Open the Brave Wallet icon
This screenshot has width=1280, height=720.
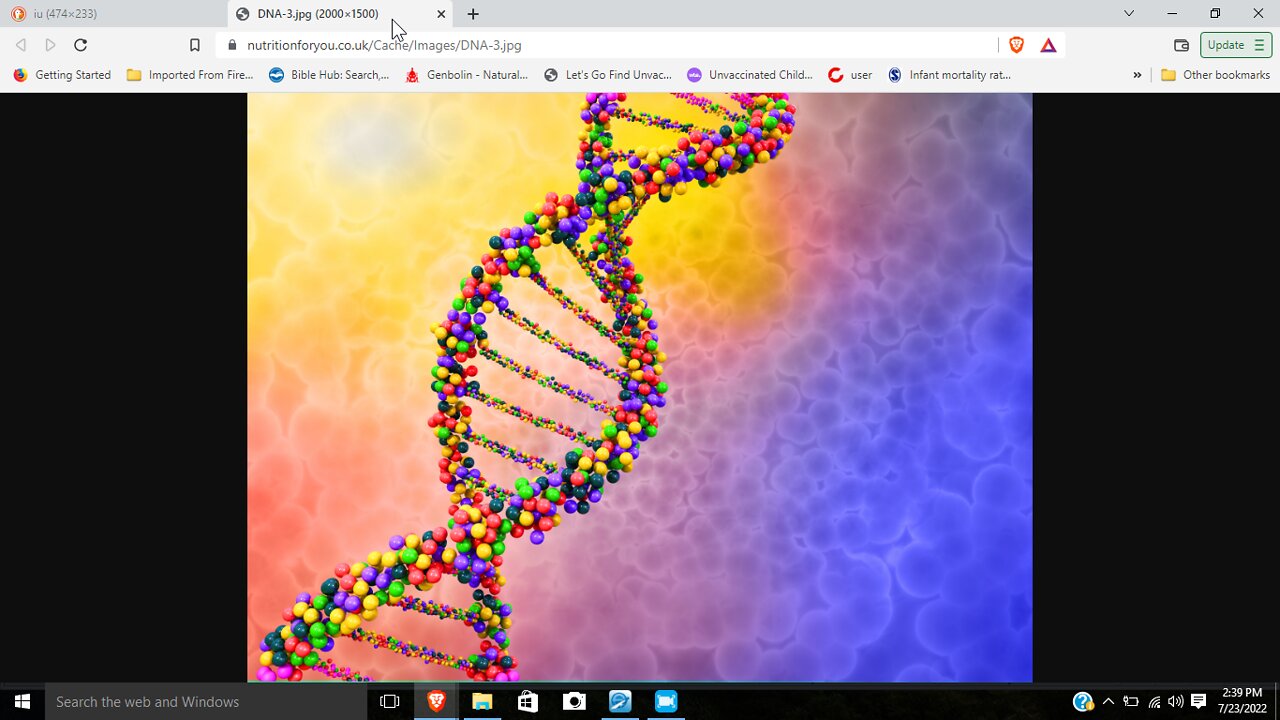point(1181,45)
